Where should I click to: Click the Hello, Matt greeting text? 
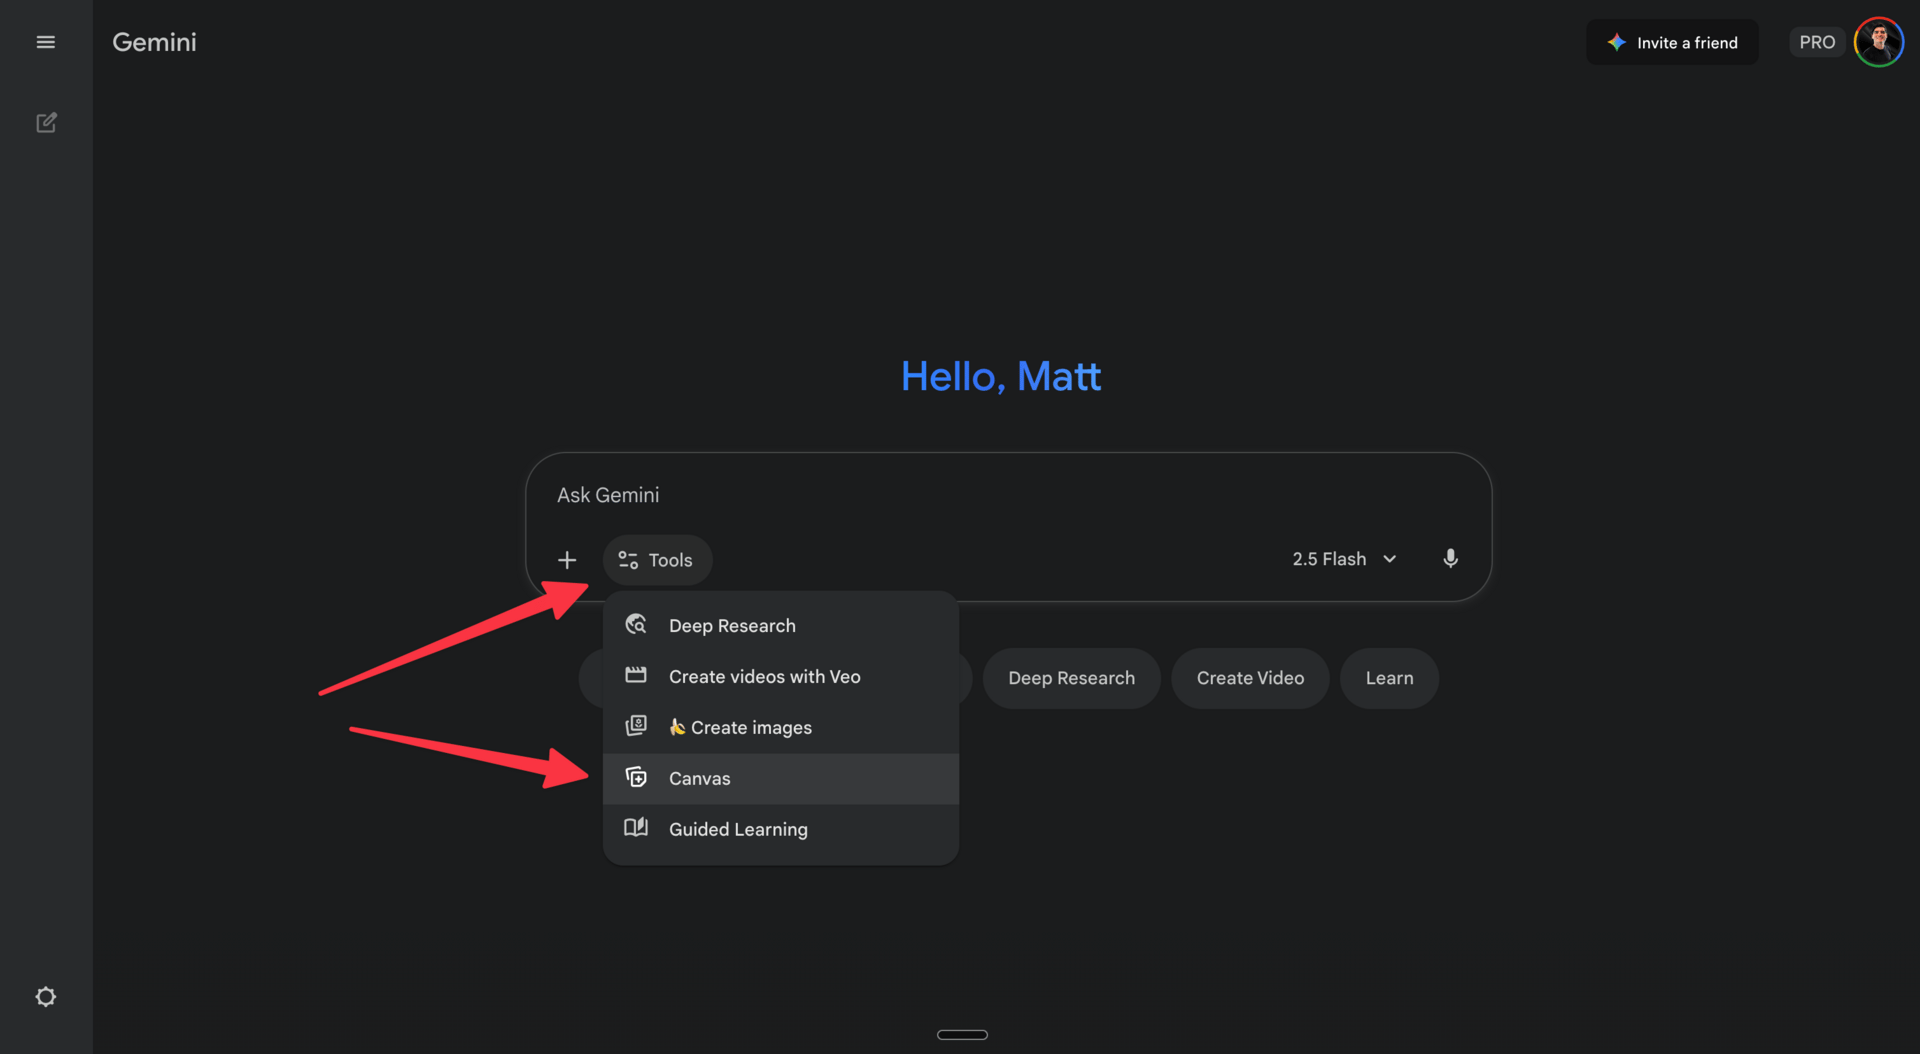tap(1000, 377)
